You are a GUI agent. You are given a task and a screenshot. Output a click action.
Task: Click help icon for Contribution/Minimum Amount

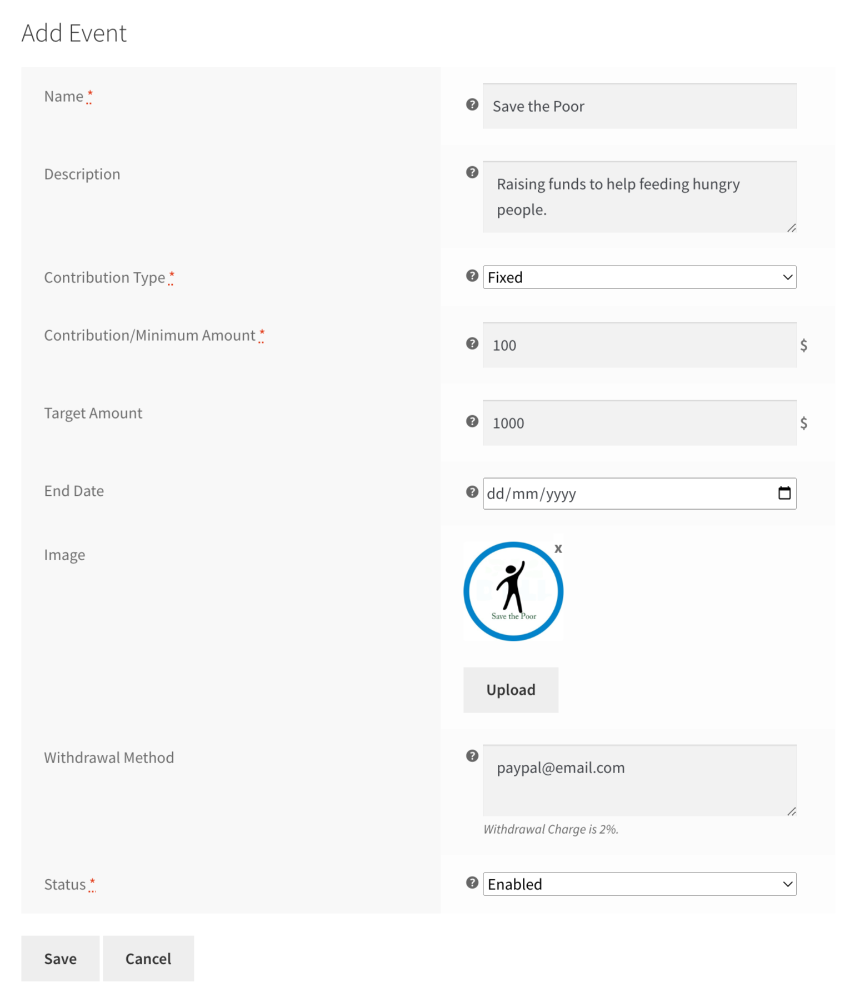(x=472, y=343)
